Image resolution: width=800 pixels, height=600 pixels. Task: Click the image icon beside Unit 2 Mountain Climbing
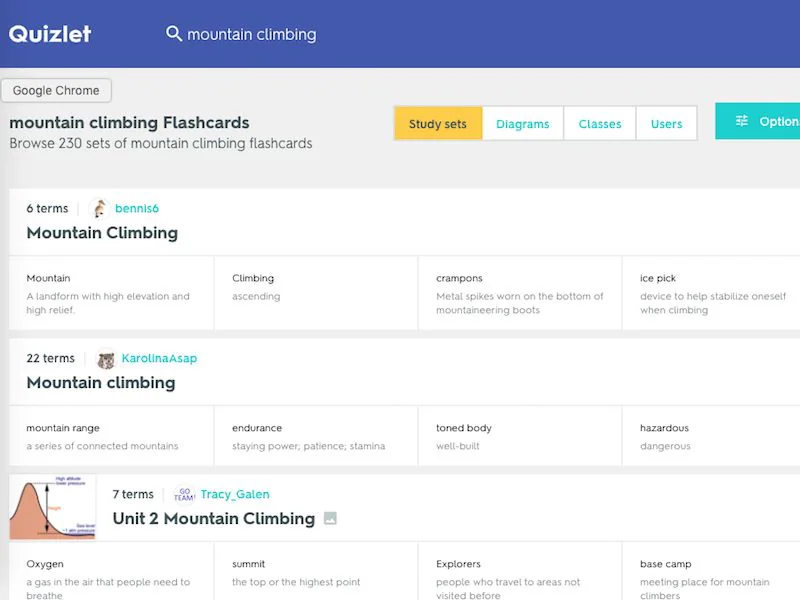[331, 518]
